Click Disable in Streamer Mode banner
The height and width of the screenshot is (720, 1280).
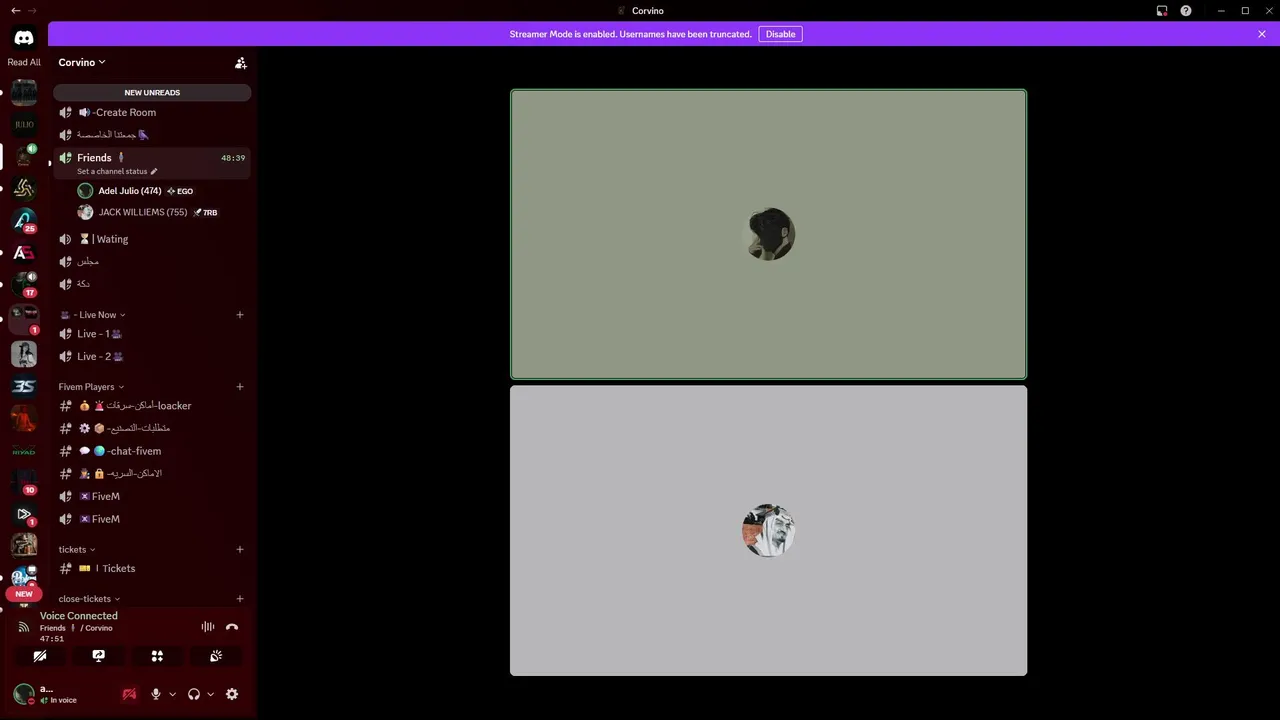point(780,34)
